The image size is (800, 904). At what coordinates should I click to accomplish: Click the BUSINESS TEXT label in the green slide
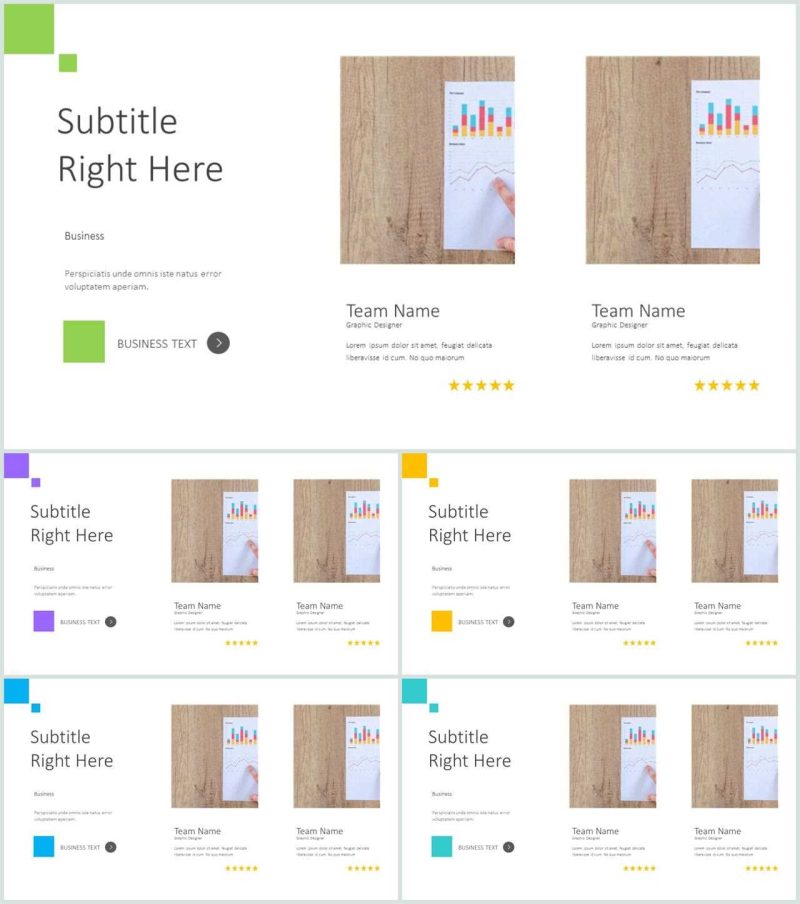tap(157, 344)
